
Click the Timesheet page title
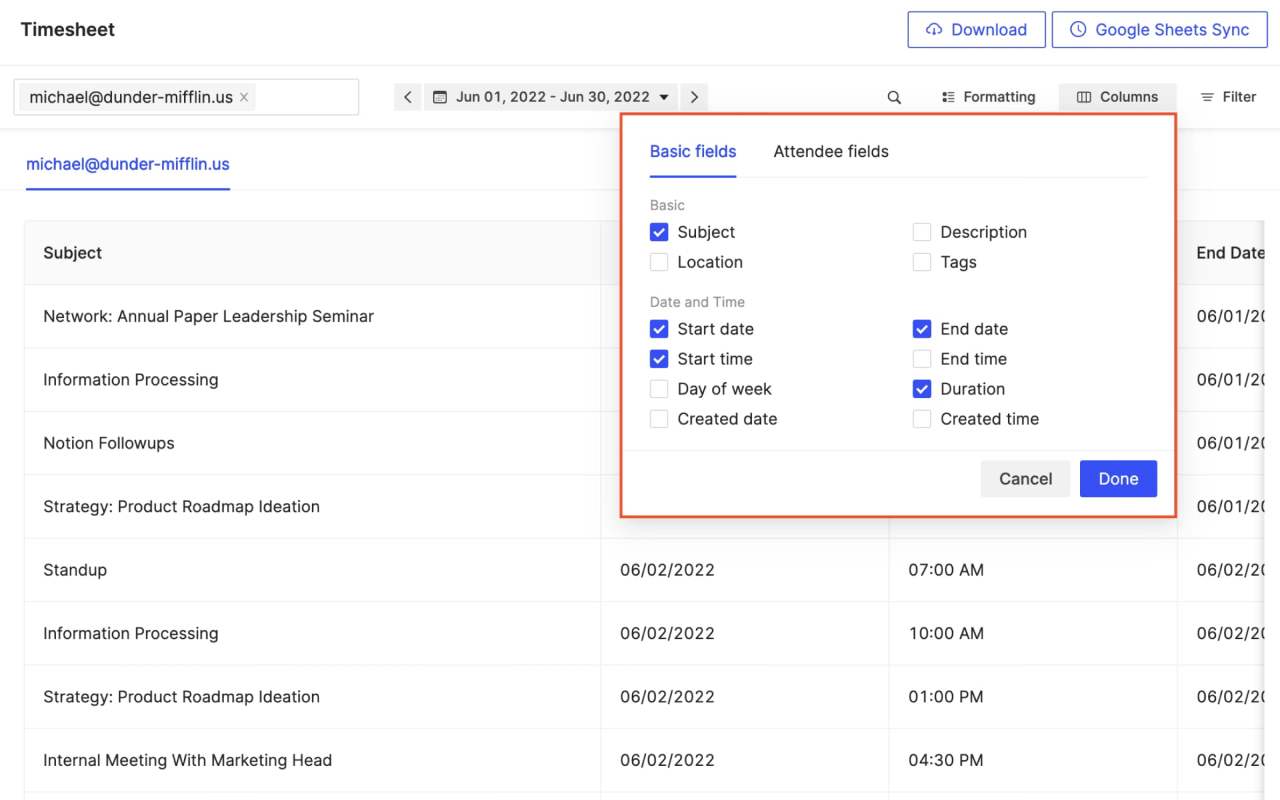pos(68,29)
